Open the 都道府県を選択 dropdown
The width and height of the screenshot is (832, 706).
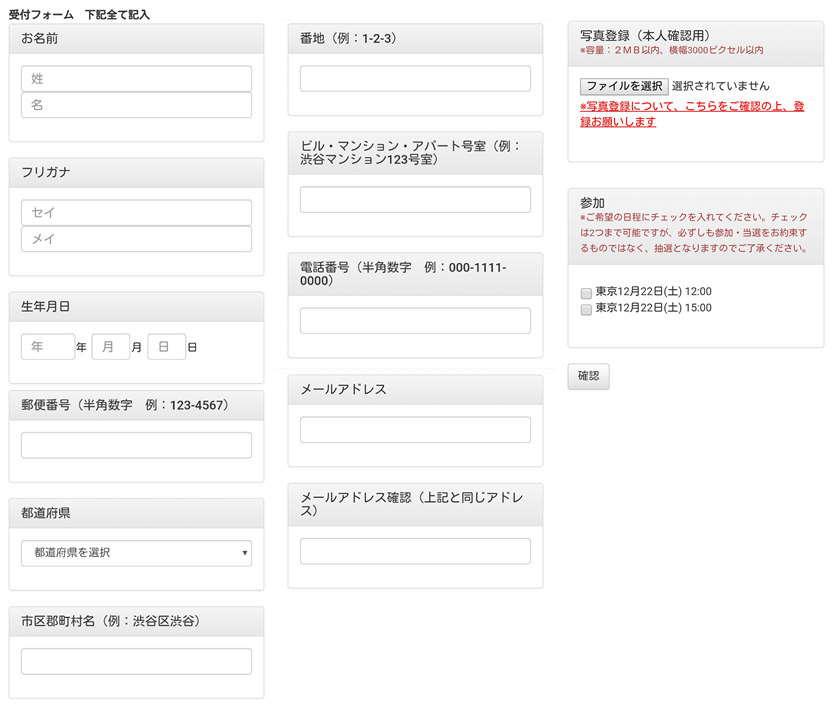click(x=136, y=553)
